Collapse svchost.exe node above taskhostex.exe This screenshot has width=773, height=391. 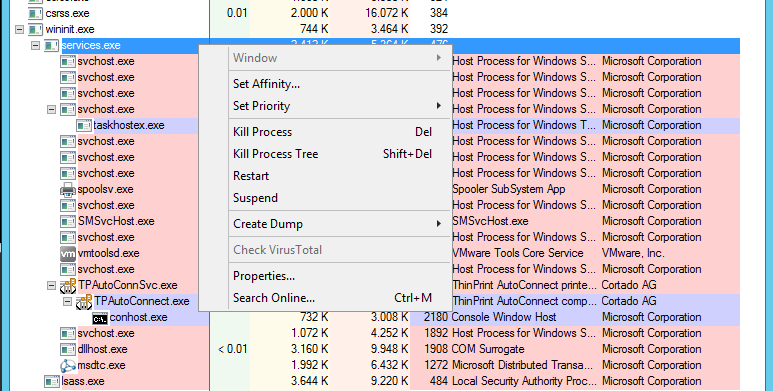point(51,109)
